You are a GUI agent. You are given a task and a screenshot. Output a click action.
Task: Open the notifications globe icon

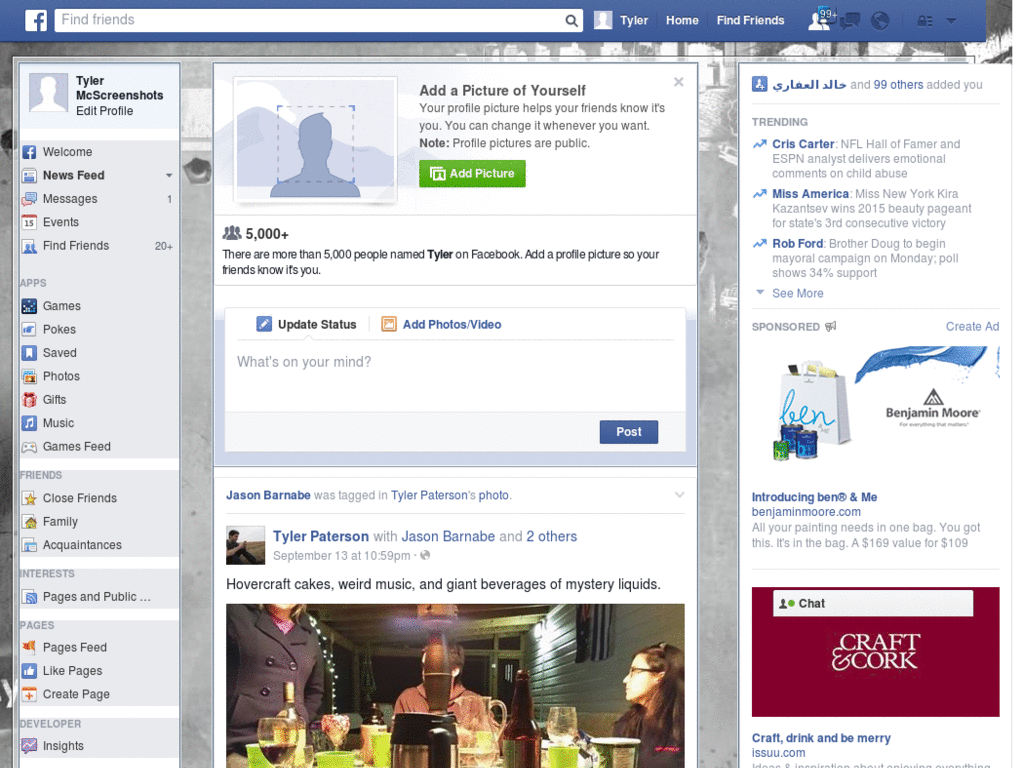(880, 21)
